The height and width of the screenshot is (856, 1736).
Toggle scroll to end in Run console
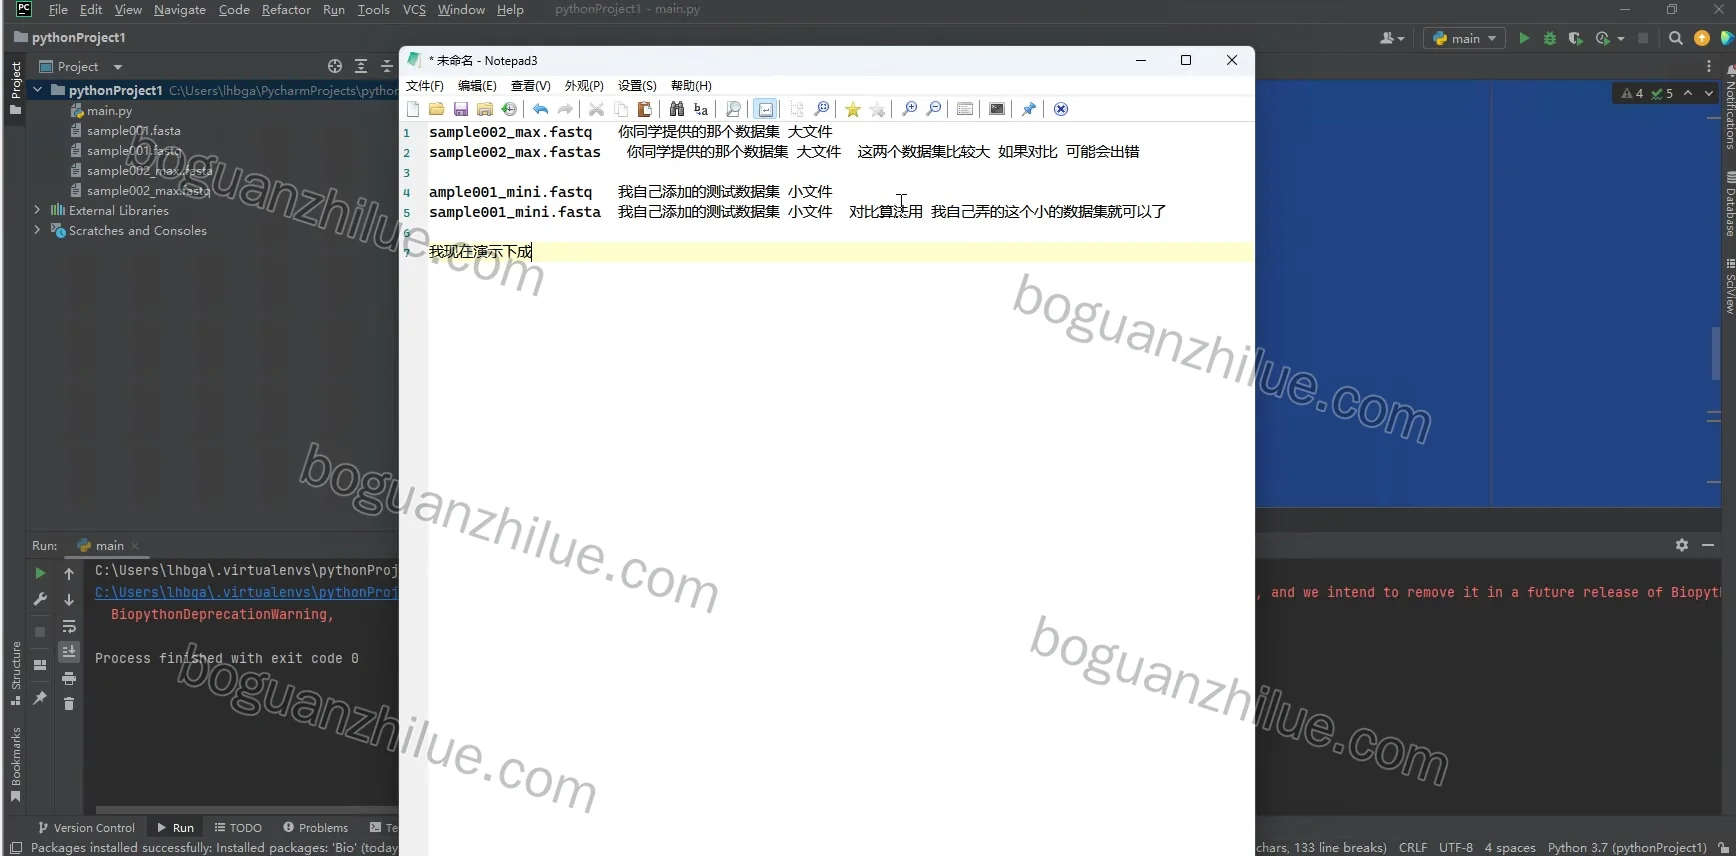pos(69,652)
